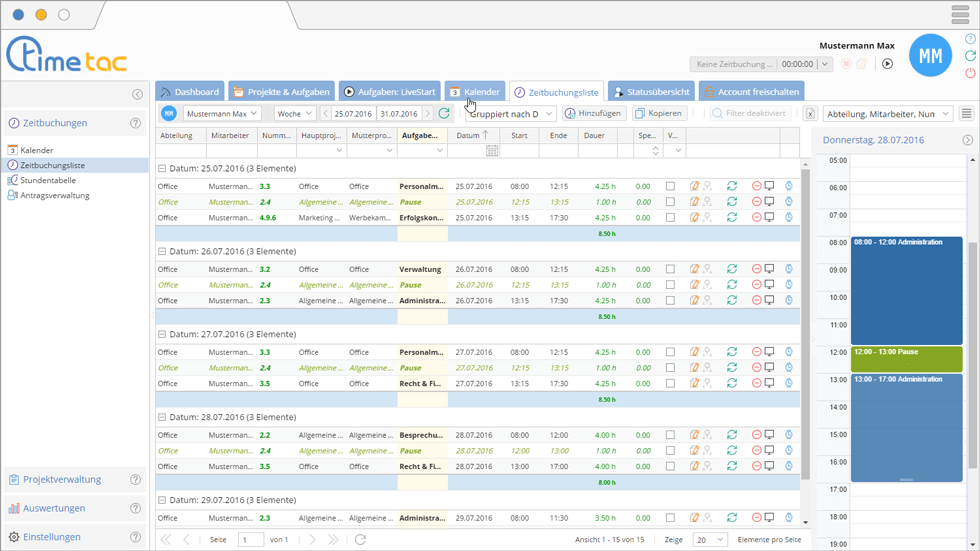Click the Excel export icon
This screenshot has width=980, height=551.
click(x=810, y=114)
